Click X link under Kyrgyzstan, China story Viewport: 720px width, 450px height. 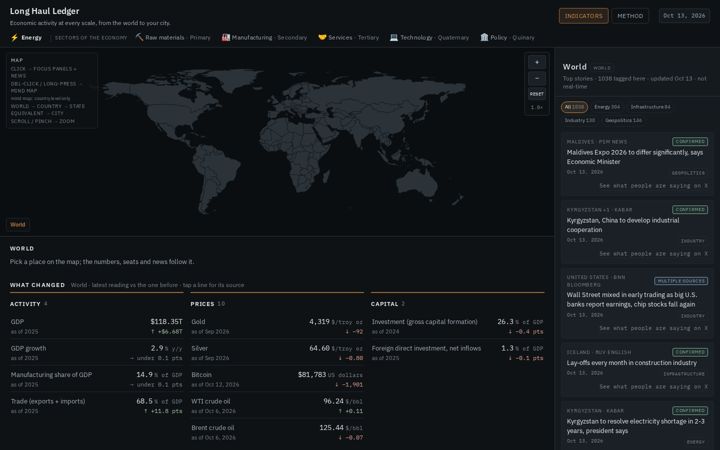coord(653,254)
